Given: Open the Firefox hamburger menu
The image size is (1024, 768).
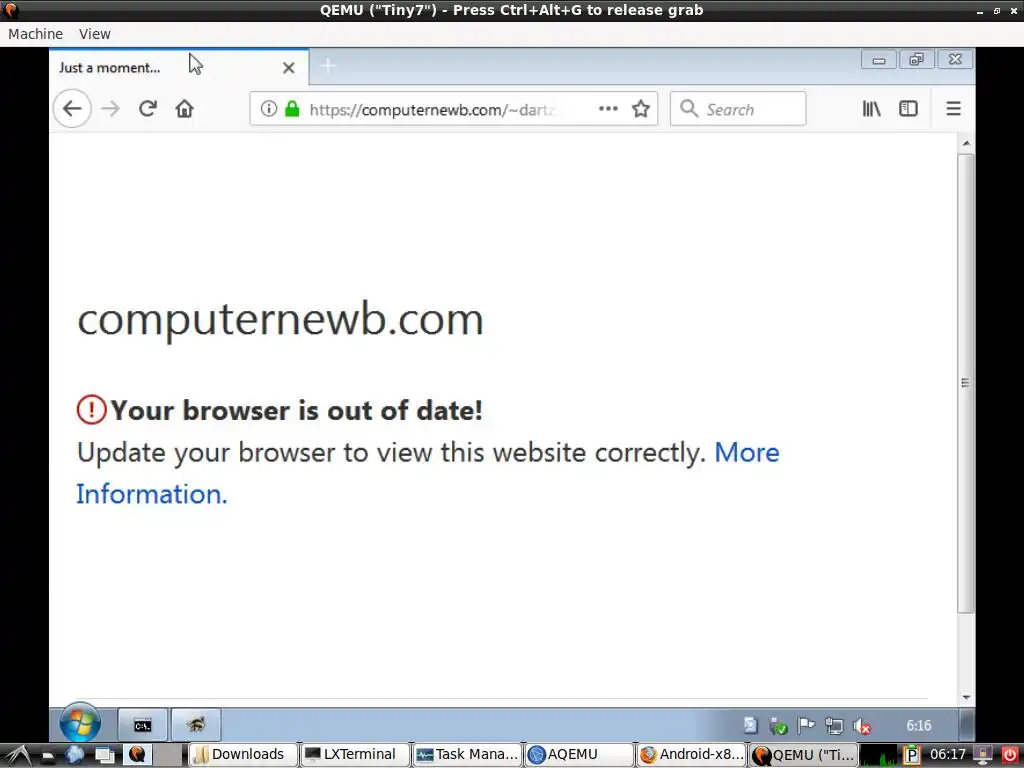Looking at the screenshot, I should (x=953, y=108).
